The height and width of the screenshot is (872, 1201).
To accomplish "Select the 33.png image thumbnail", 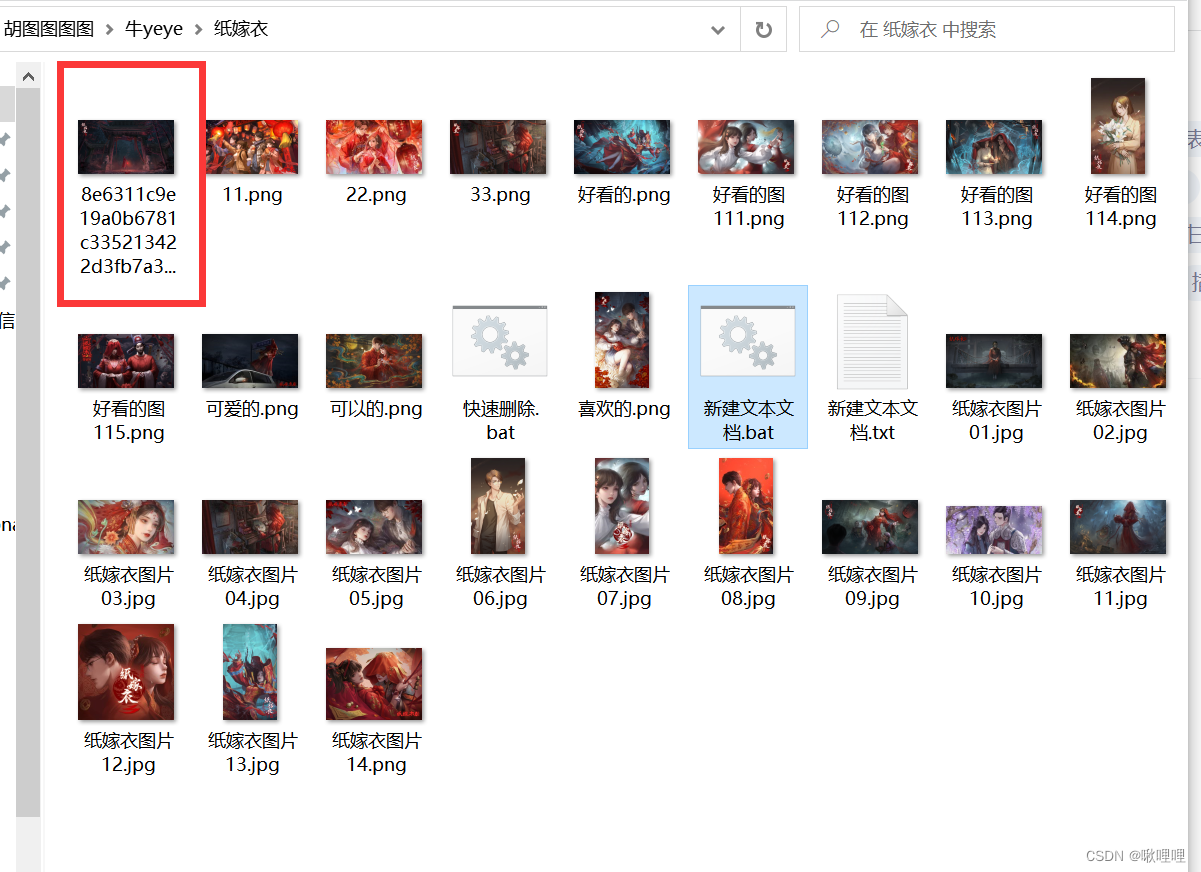I will click(498, 147).
